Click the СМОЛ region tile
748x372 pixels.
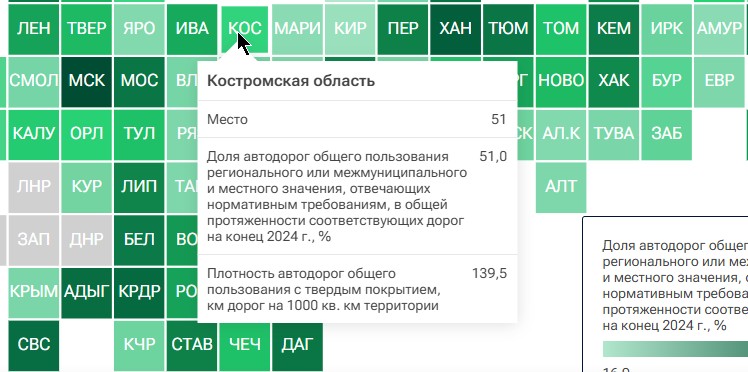point(33,82)
